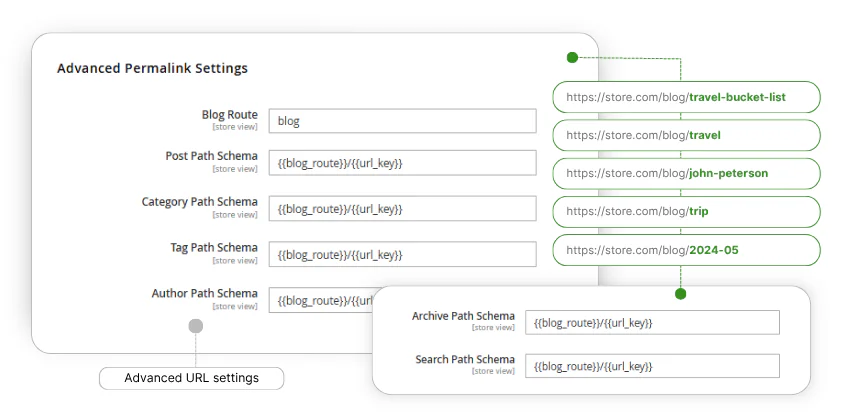Click the Archive Path Schema label
The width and height of the screenshot is (850, 420).
[463, 316]
